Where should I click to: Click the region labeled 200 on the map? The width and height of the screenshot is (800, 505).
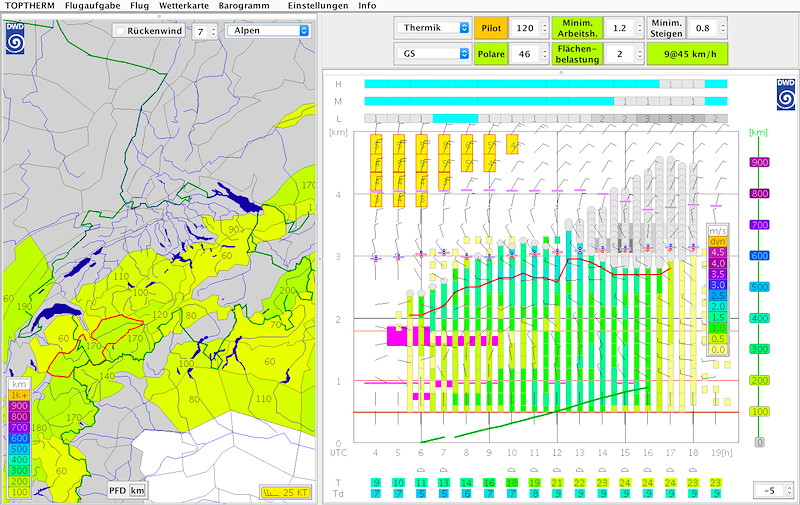click(x=287, y=290)
